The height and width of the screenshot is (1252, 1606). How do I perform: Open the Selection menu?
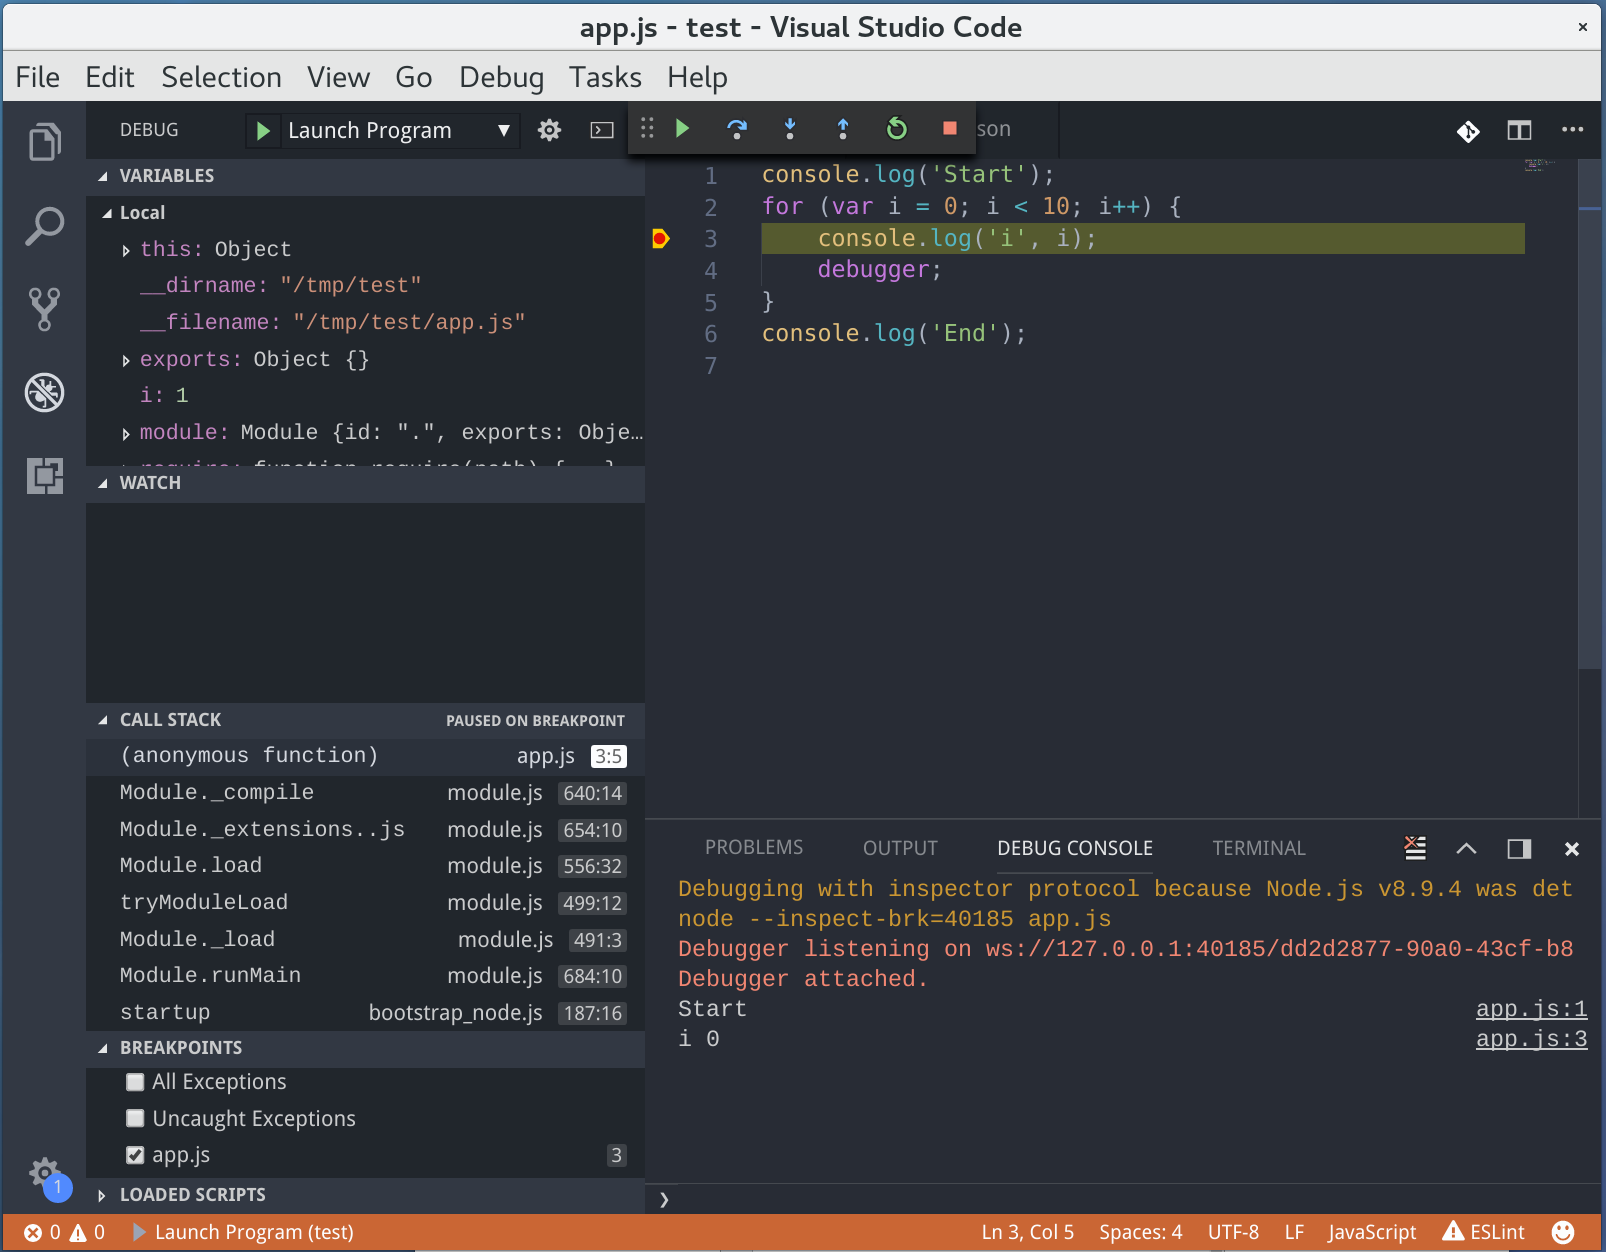click(221, 77)
